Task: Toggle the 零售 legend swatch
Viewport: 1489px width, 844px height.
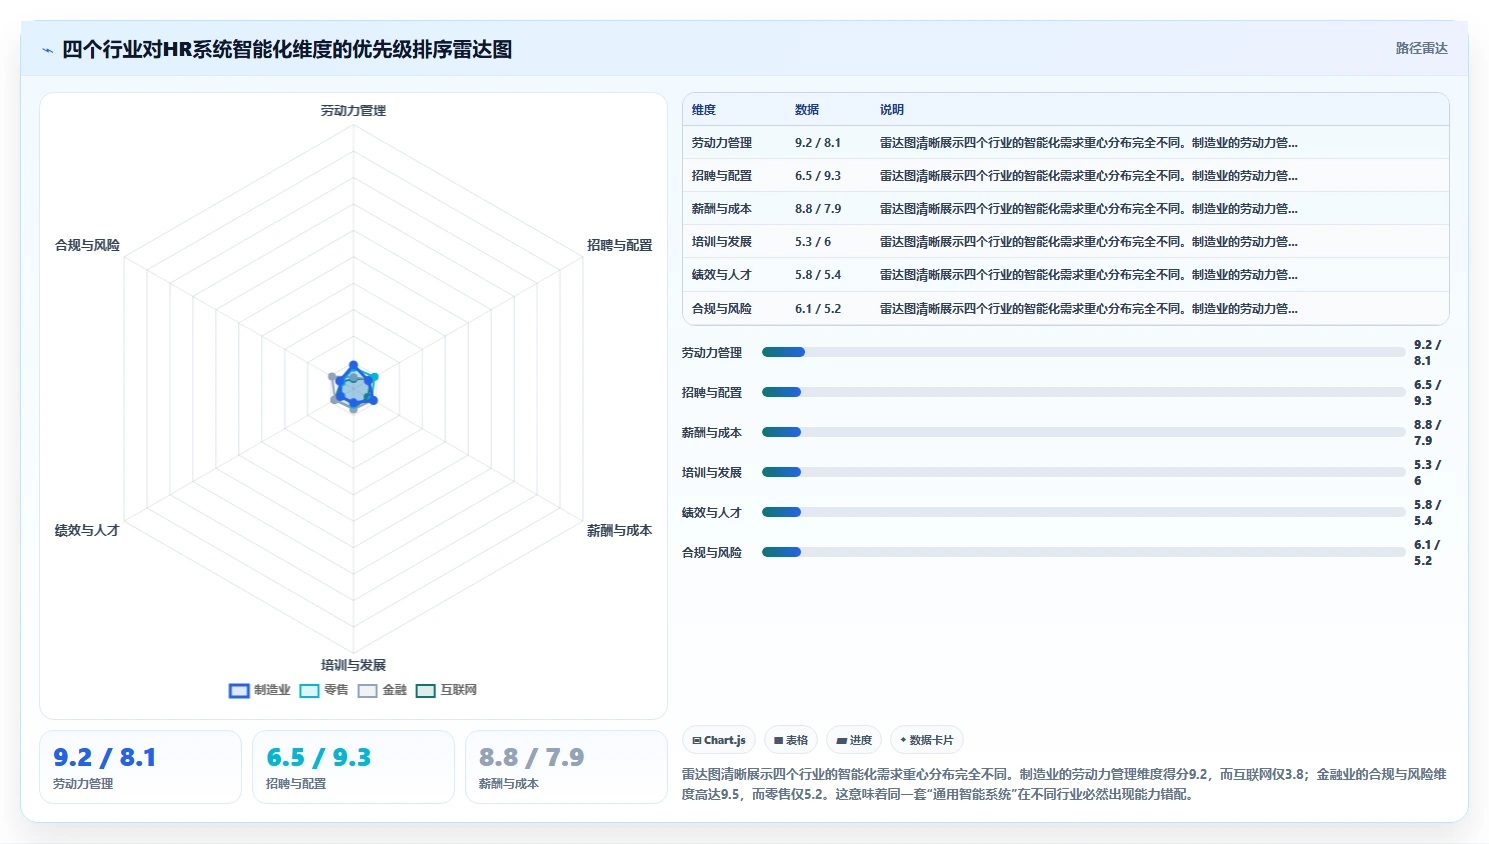Action: click(x=309, y=690)
